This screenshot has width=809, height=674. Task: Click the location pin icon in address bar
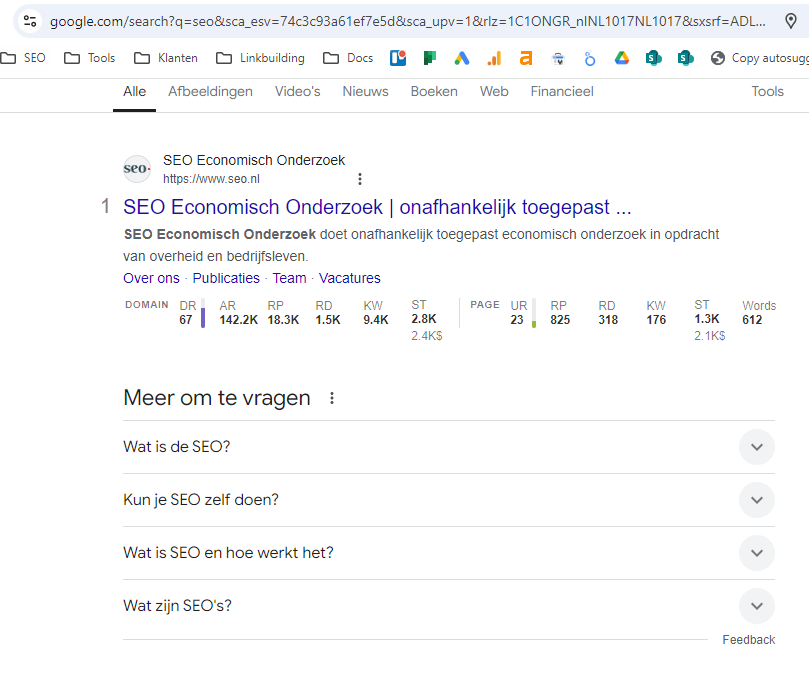click(790, 20)
